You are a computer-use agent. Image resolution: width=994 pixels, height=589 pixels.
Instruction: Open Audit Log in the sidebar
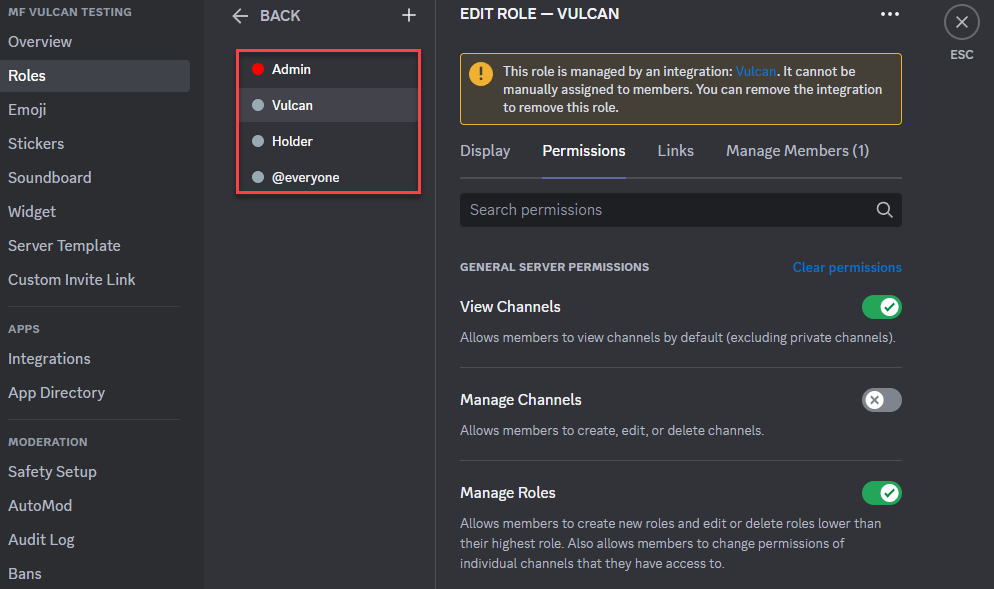(x=41, y=540)
